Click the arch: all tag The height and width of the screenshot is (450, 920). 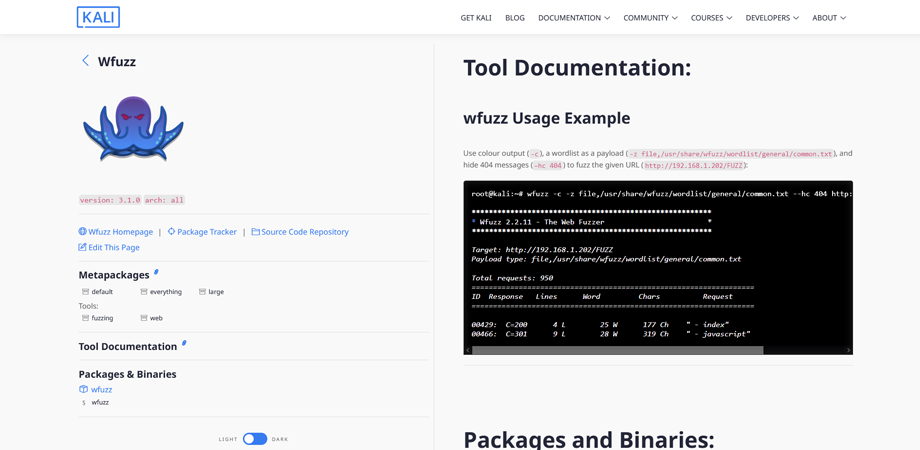tap(164, 200)
